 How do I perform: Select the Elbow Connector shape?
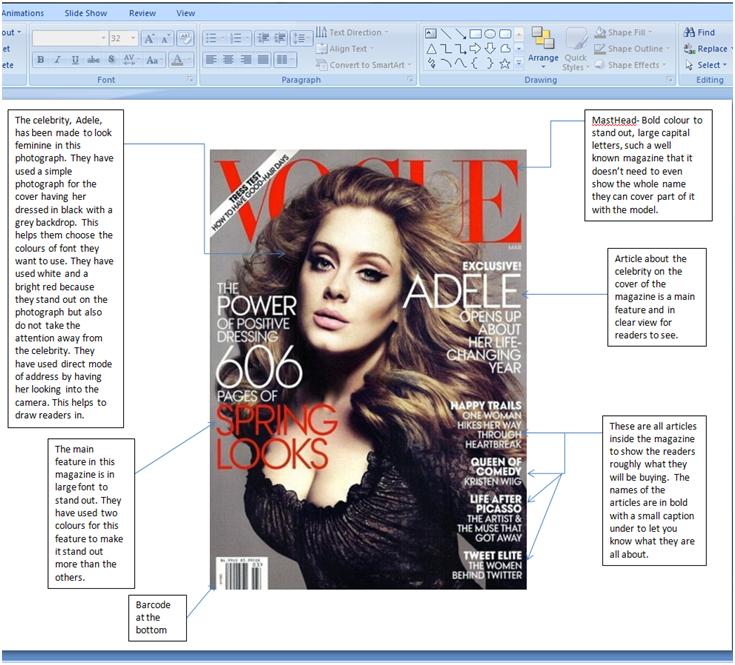click(x=446, y=48)
